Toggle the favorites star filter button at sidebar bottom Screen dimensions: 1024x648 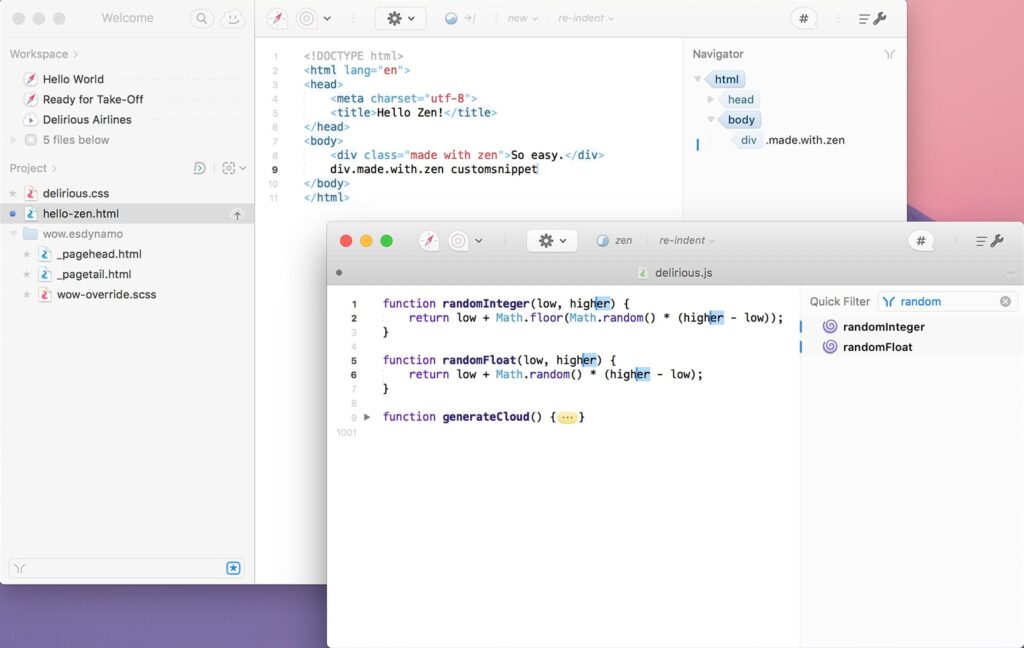tap(233, 568)
